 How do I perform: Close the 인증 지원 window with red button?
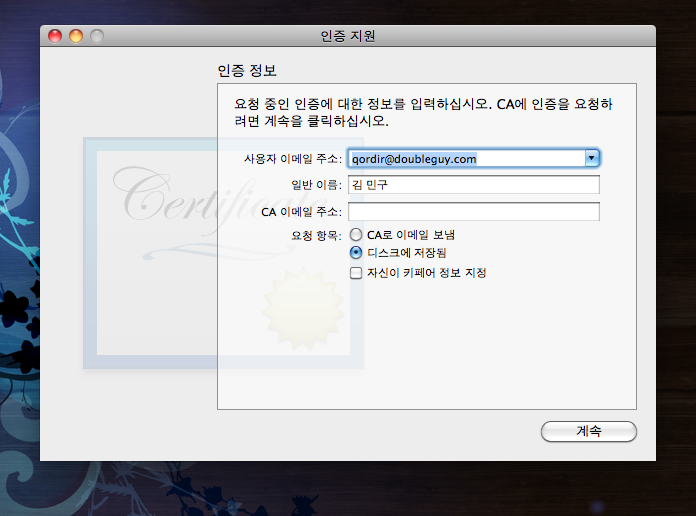click(x=55, y=36)
